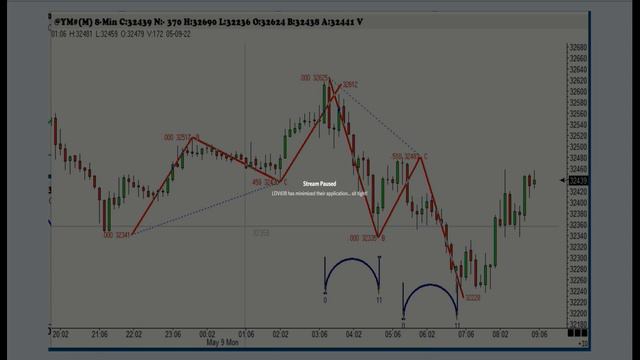Click the 09:06 time axis label
This screenshot has width=640, height=360.
click(x=539, y=335)
